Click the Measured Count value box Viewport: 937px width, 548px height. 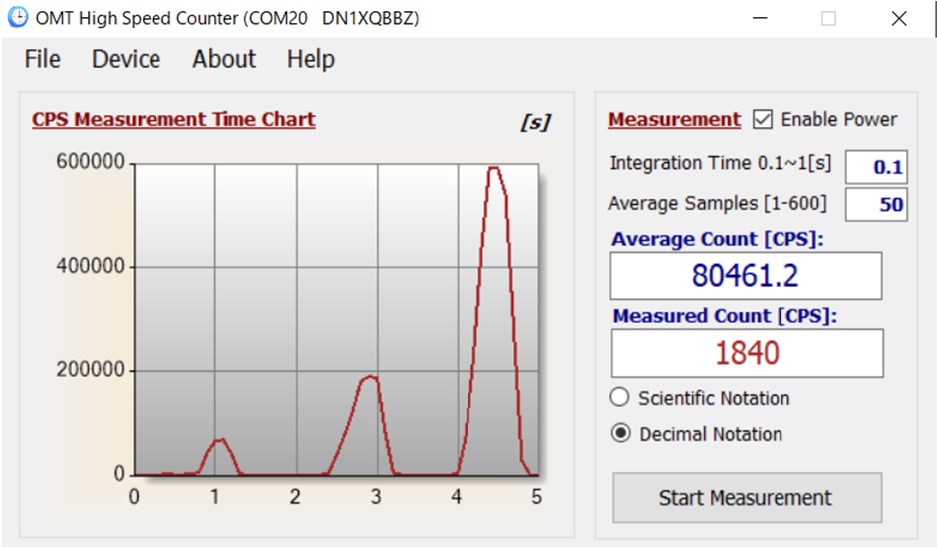pos(746,353)
